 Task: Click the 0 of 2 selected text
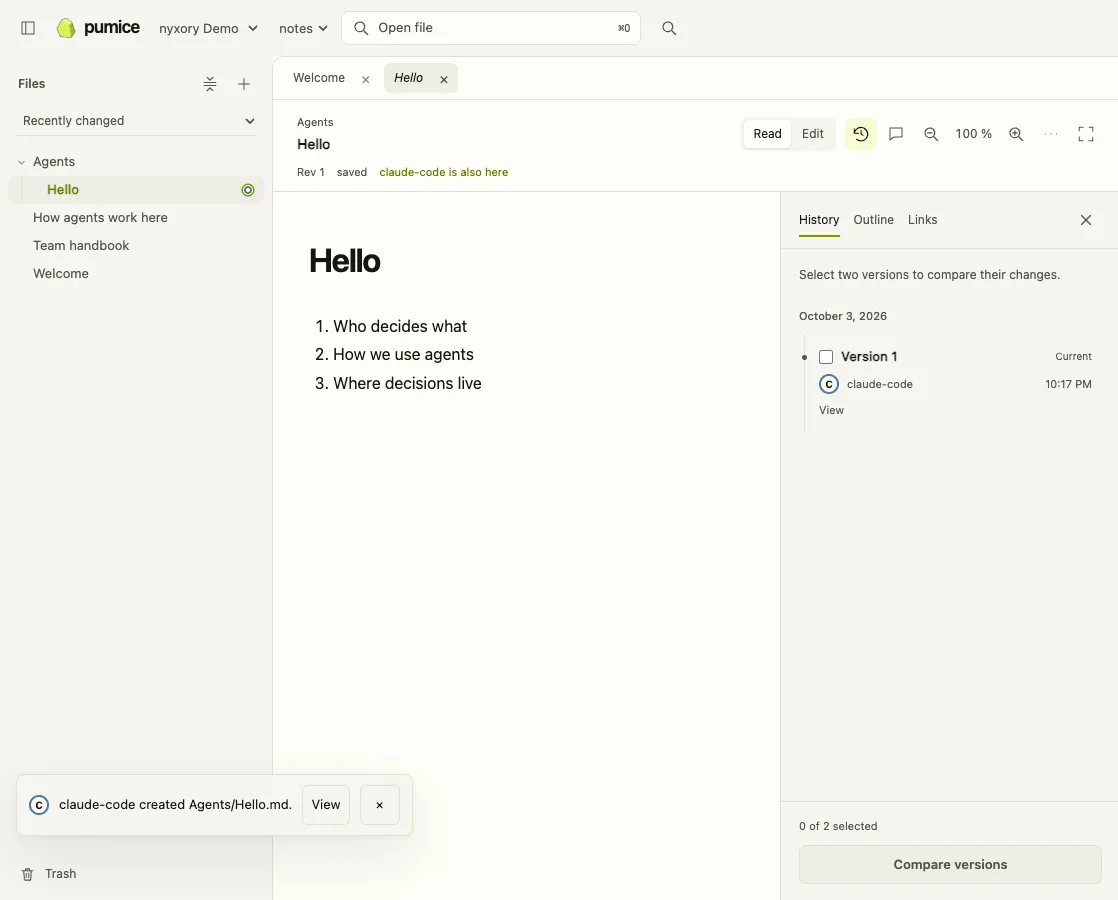tap(838, 826)
